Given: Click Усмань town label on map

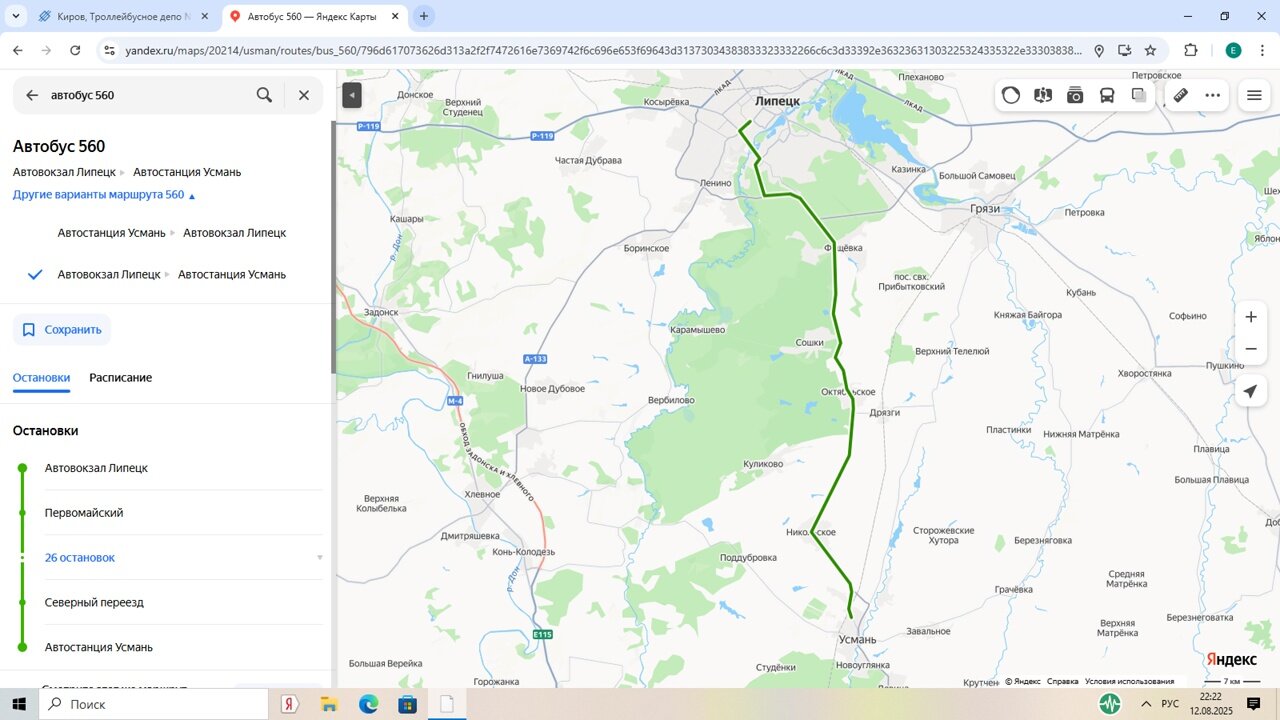Looking at the screenshot, I should (858, 639).
